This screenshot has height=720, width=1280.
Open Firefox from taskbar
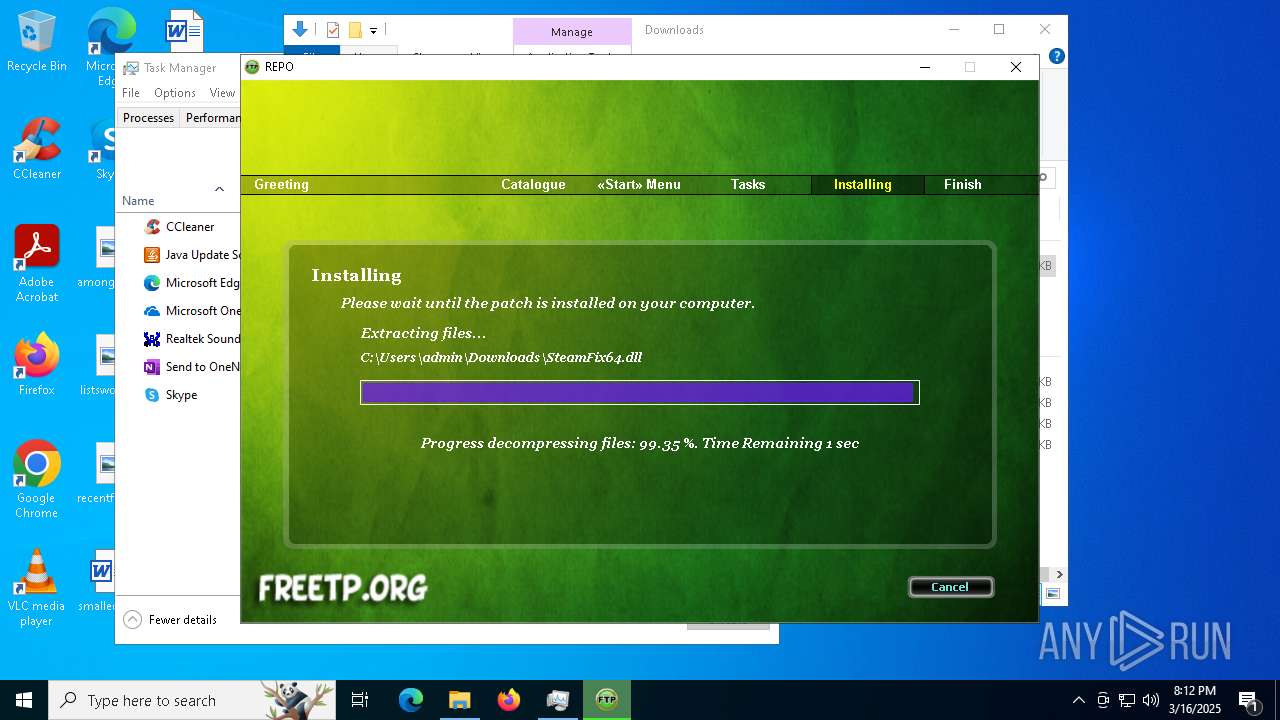tap(509, 700)
